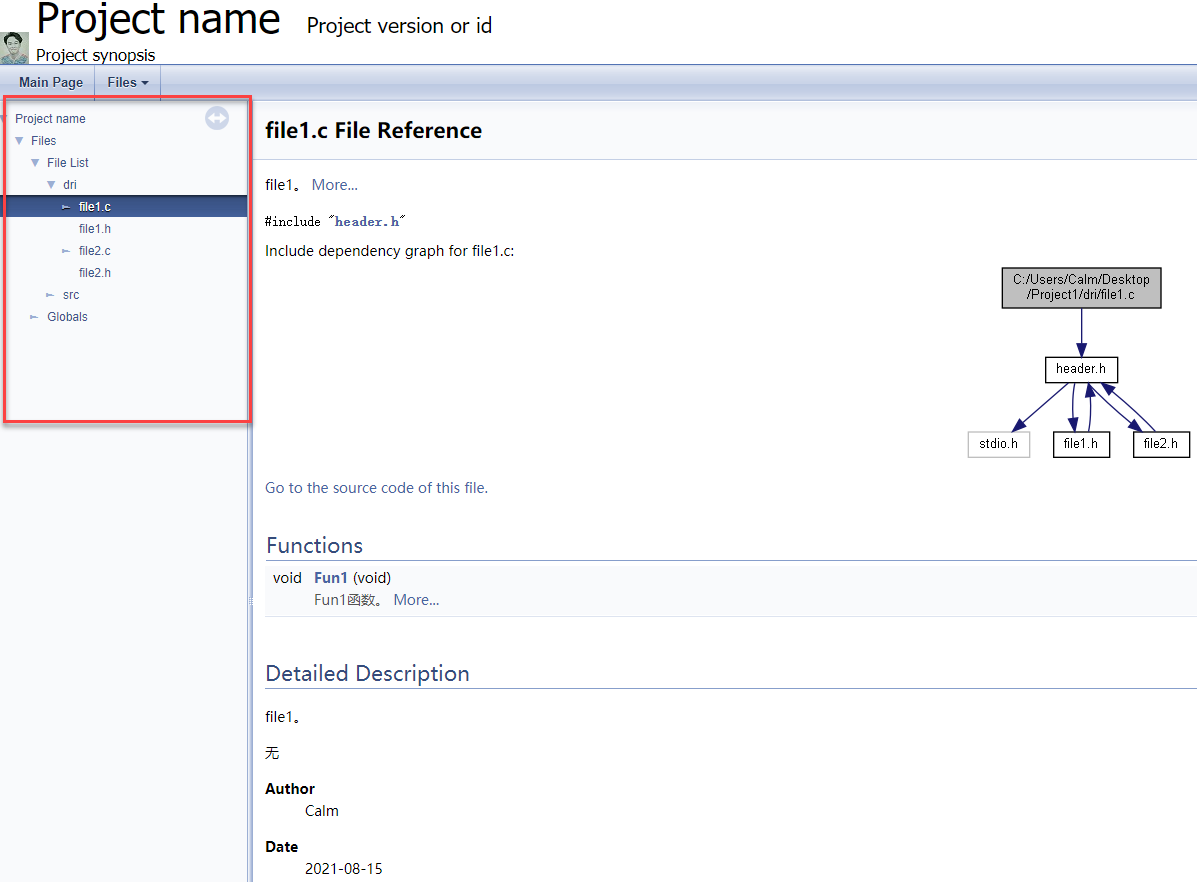Open the Fun1 function link
This screenshot has height=882, width=1197.
pyautogui.click(x=331, y=578)
